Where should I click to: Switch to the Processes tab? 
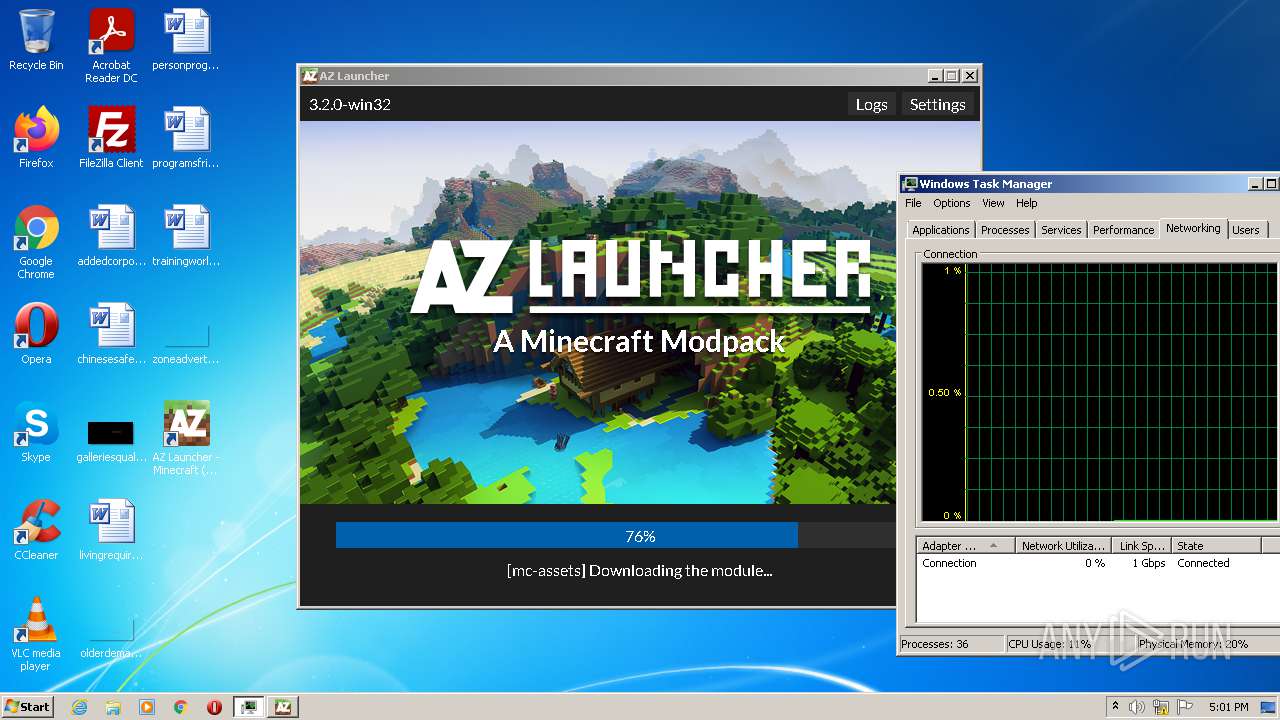(1005, 230)
